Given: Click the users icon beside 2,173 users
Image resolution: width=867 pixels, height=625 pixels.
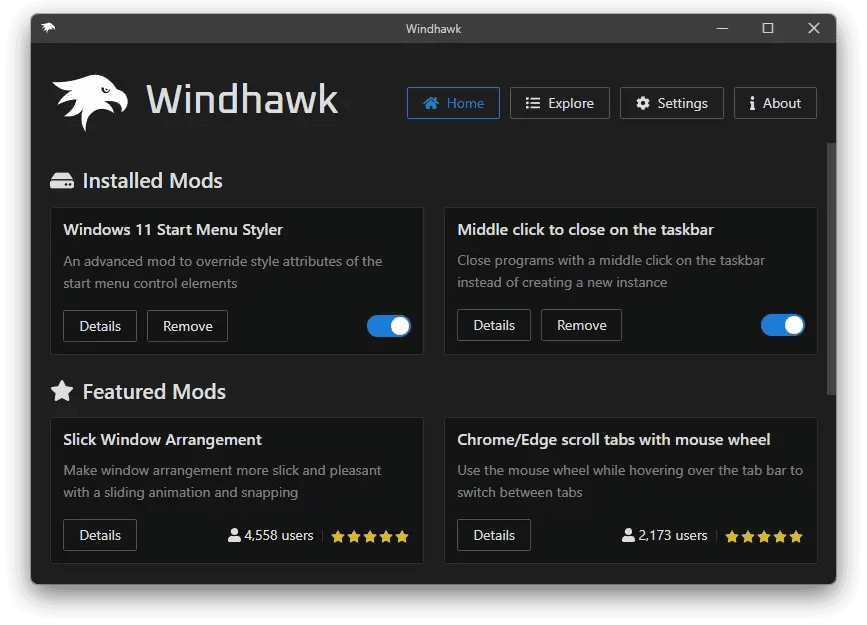Looking at the screenshot, I should pyautogui.click(x=629, y=536).
